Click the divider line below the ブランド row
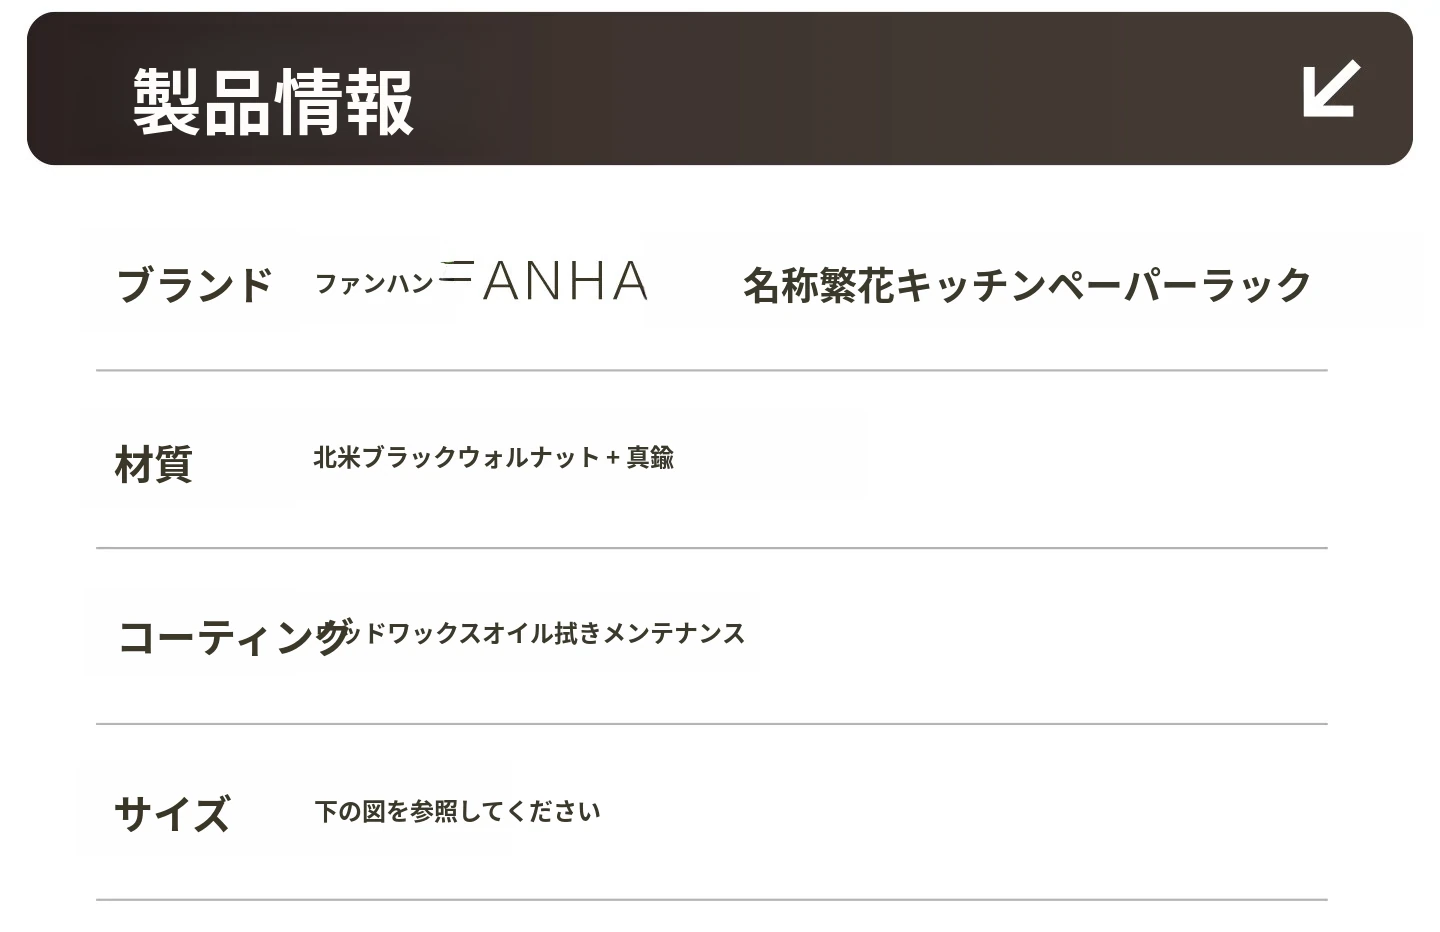Viewport: 1440px width, 932px height. click(x=711, y=370)
